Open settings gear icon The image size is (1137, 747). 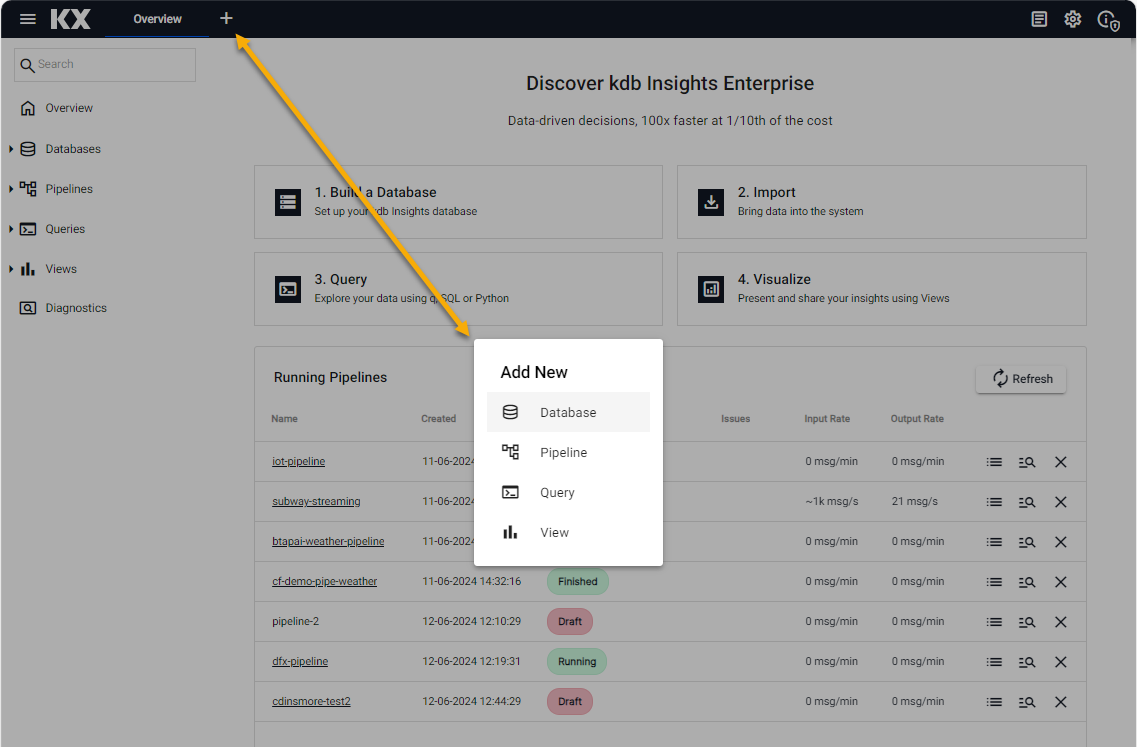click(1072, 19)
